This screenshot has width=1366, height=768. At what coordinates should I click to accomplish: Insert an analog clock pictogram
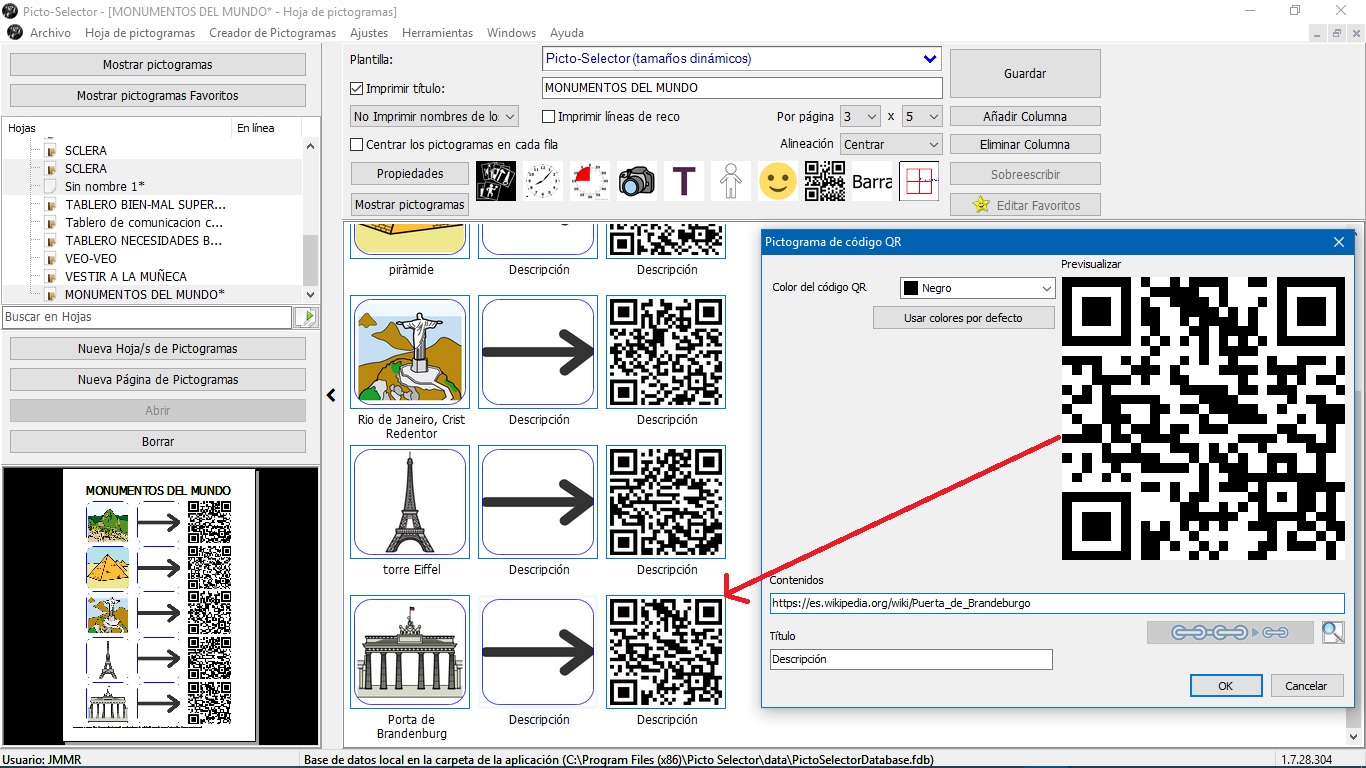coord(542,181)
